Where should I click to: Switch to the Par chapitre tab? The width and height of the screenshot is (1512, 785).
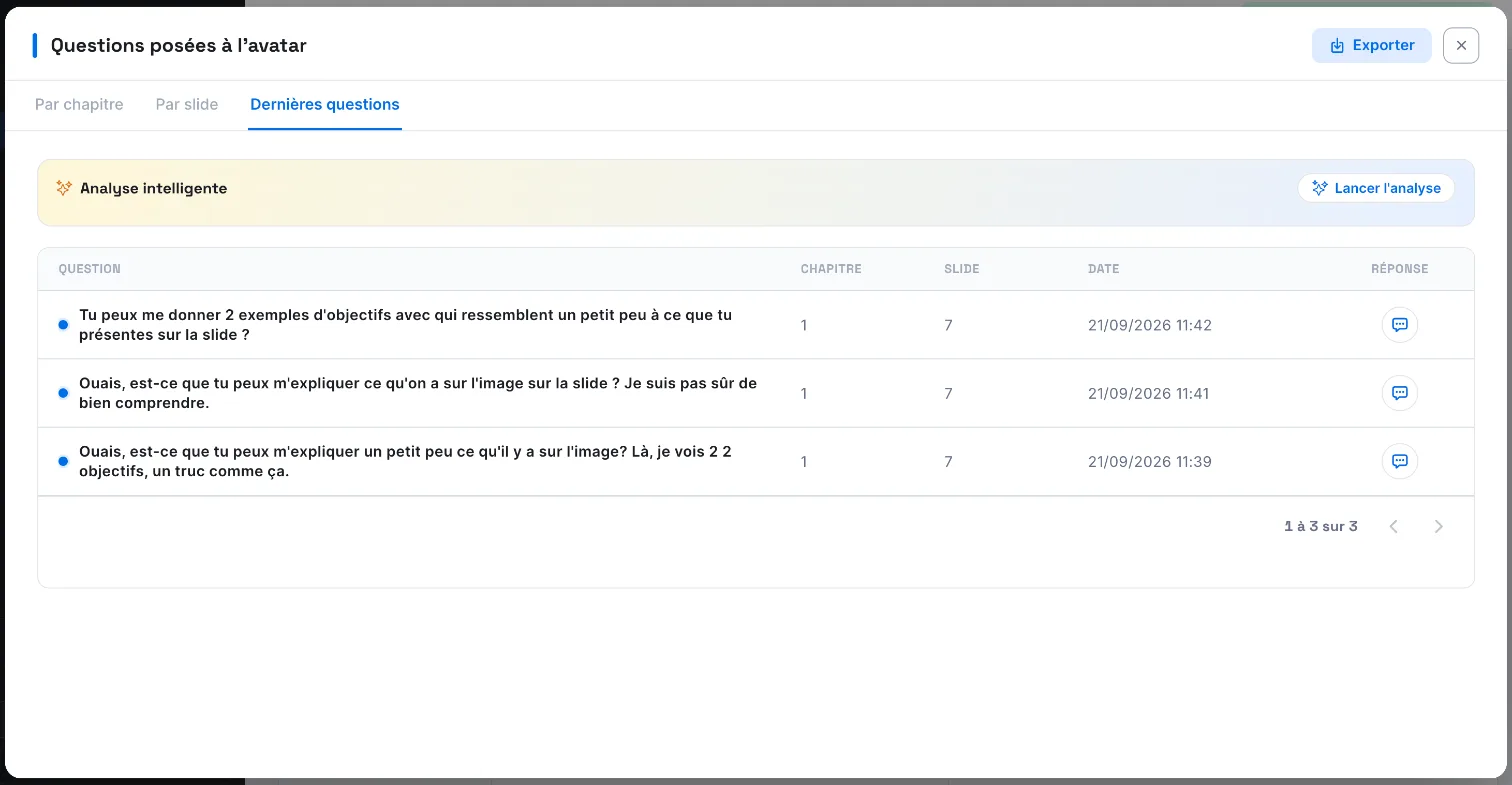click(x=79, y=104)
